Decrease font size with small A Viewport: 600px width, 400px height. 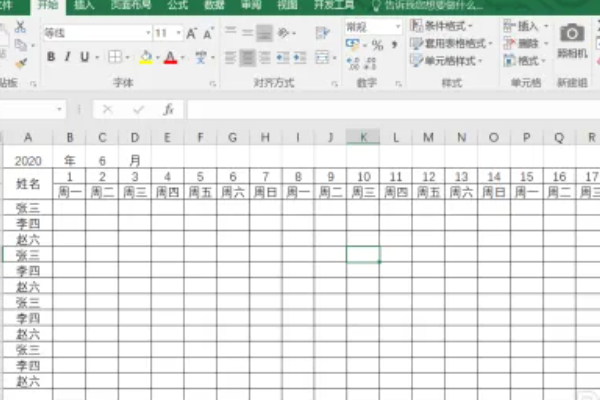[x=208, y=34]
